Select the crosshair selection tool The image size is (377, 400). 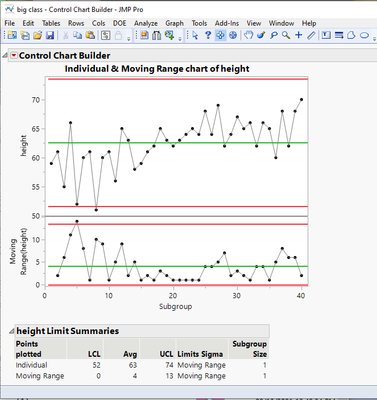pyautogui.click(x=220, y=35)
